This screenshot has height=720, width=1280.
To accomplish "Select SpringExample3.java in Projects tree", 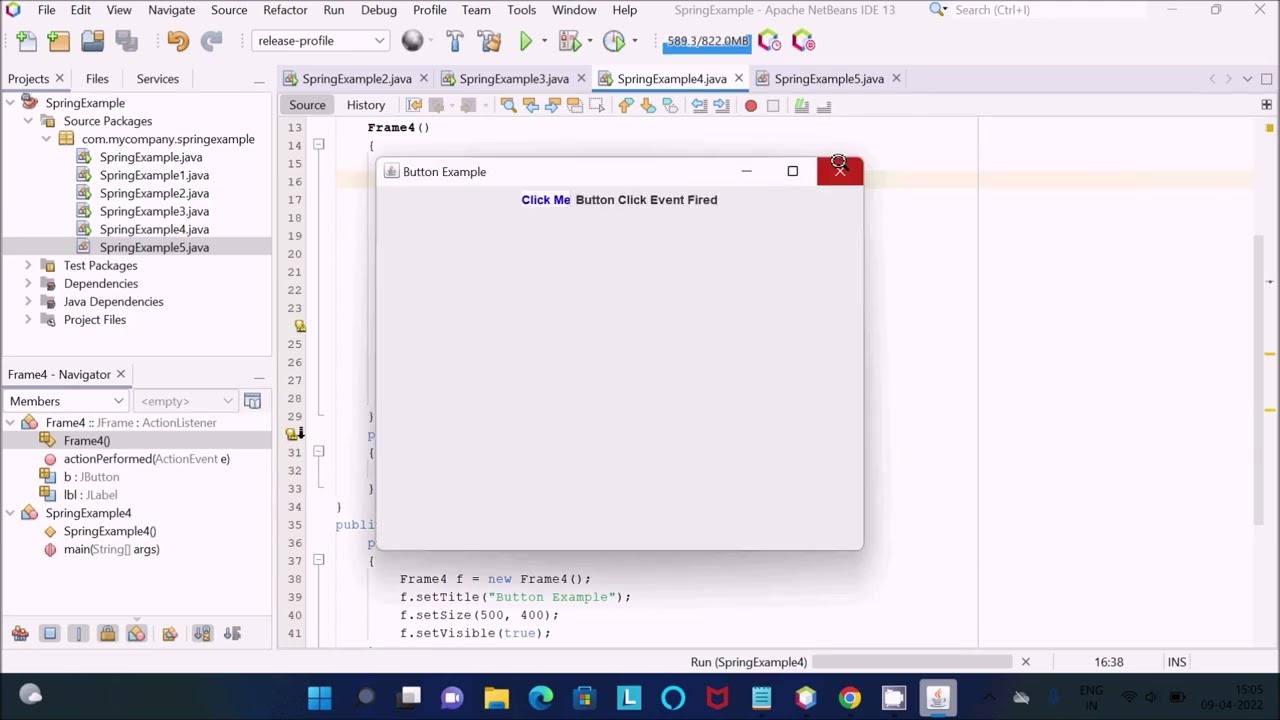I will [x=154, y=211].
